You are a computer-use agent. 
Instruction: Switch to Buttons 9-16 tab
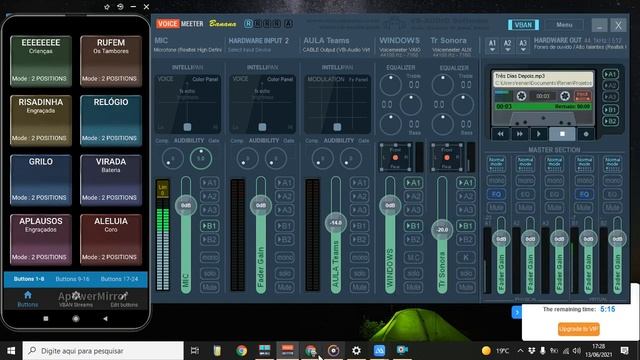[x=72, y=279]
